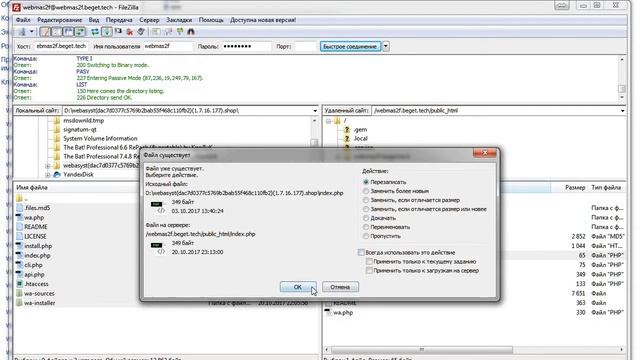Expand the YandexDisk tree node
This screenshot has width=640, height=360.
48,175
